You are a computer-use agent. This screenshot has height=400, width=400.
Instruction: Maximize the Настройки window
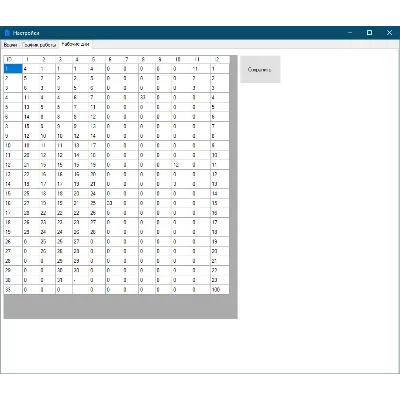369,33
